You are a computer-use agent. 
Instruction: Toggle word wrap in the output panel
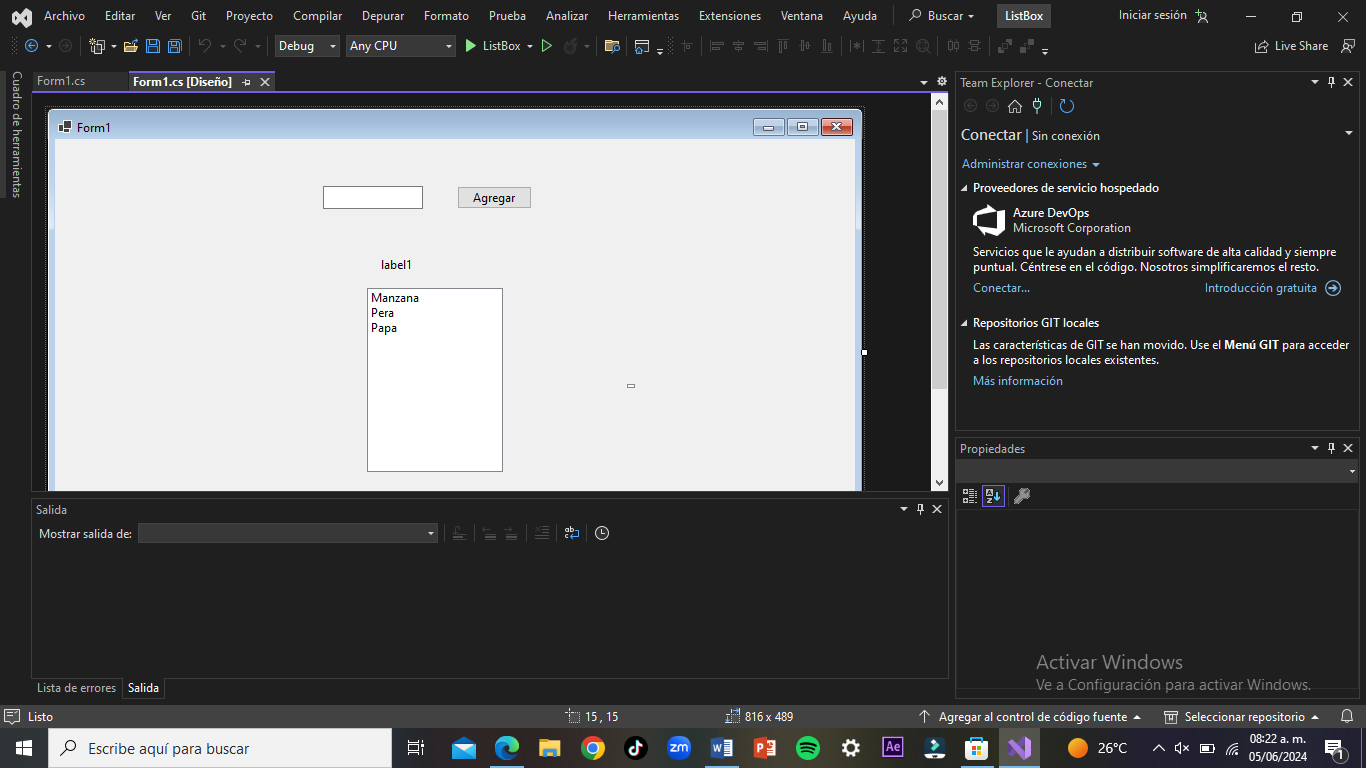[571, 533]
